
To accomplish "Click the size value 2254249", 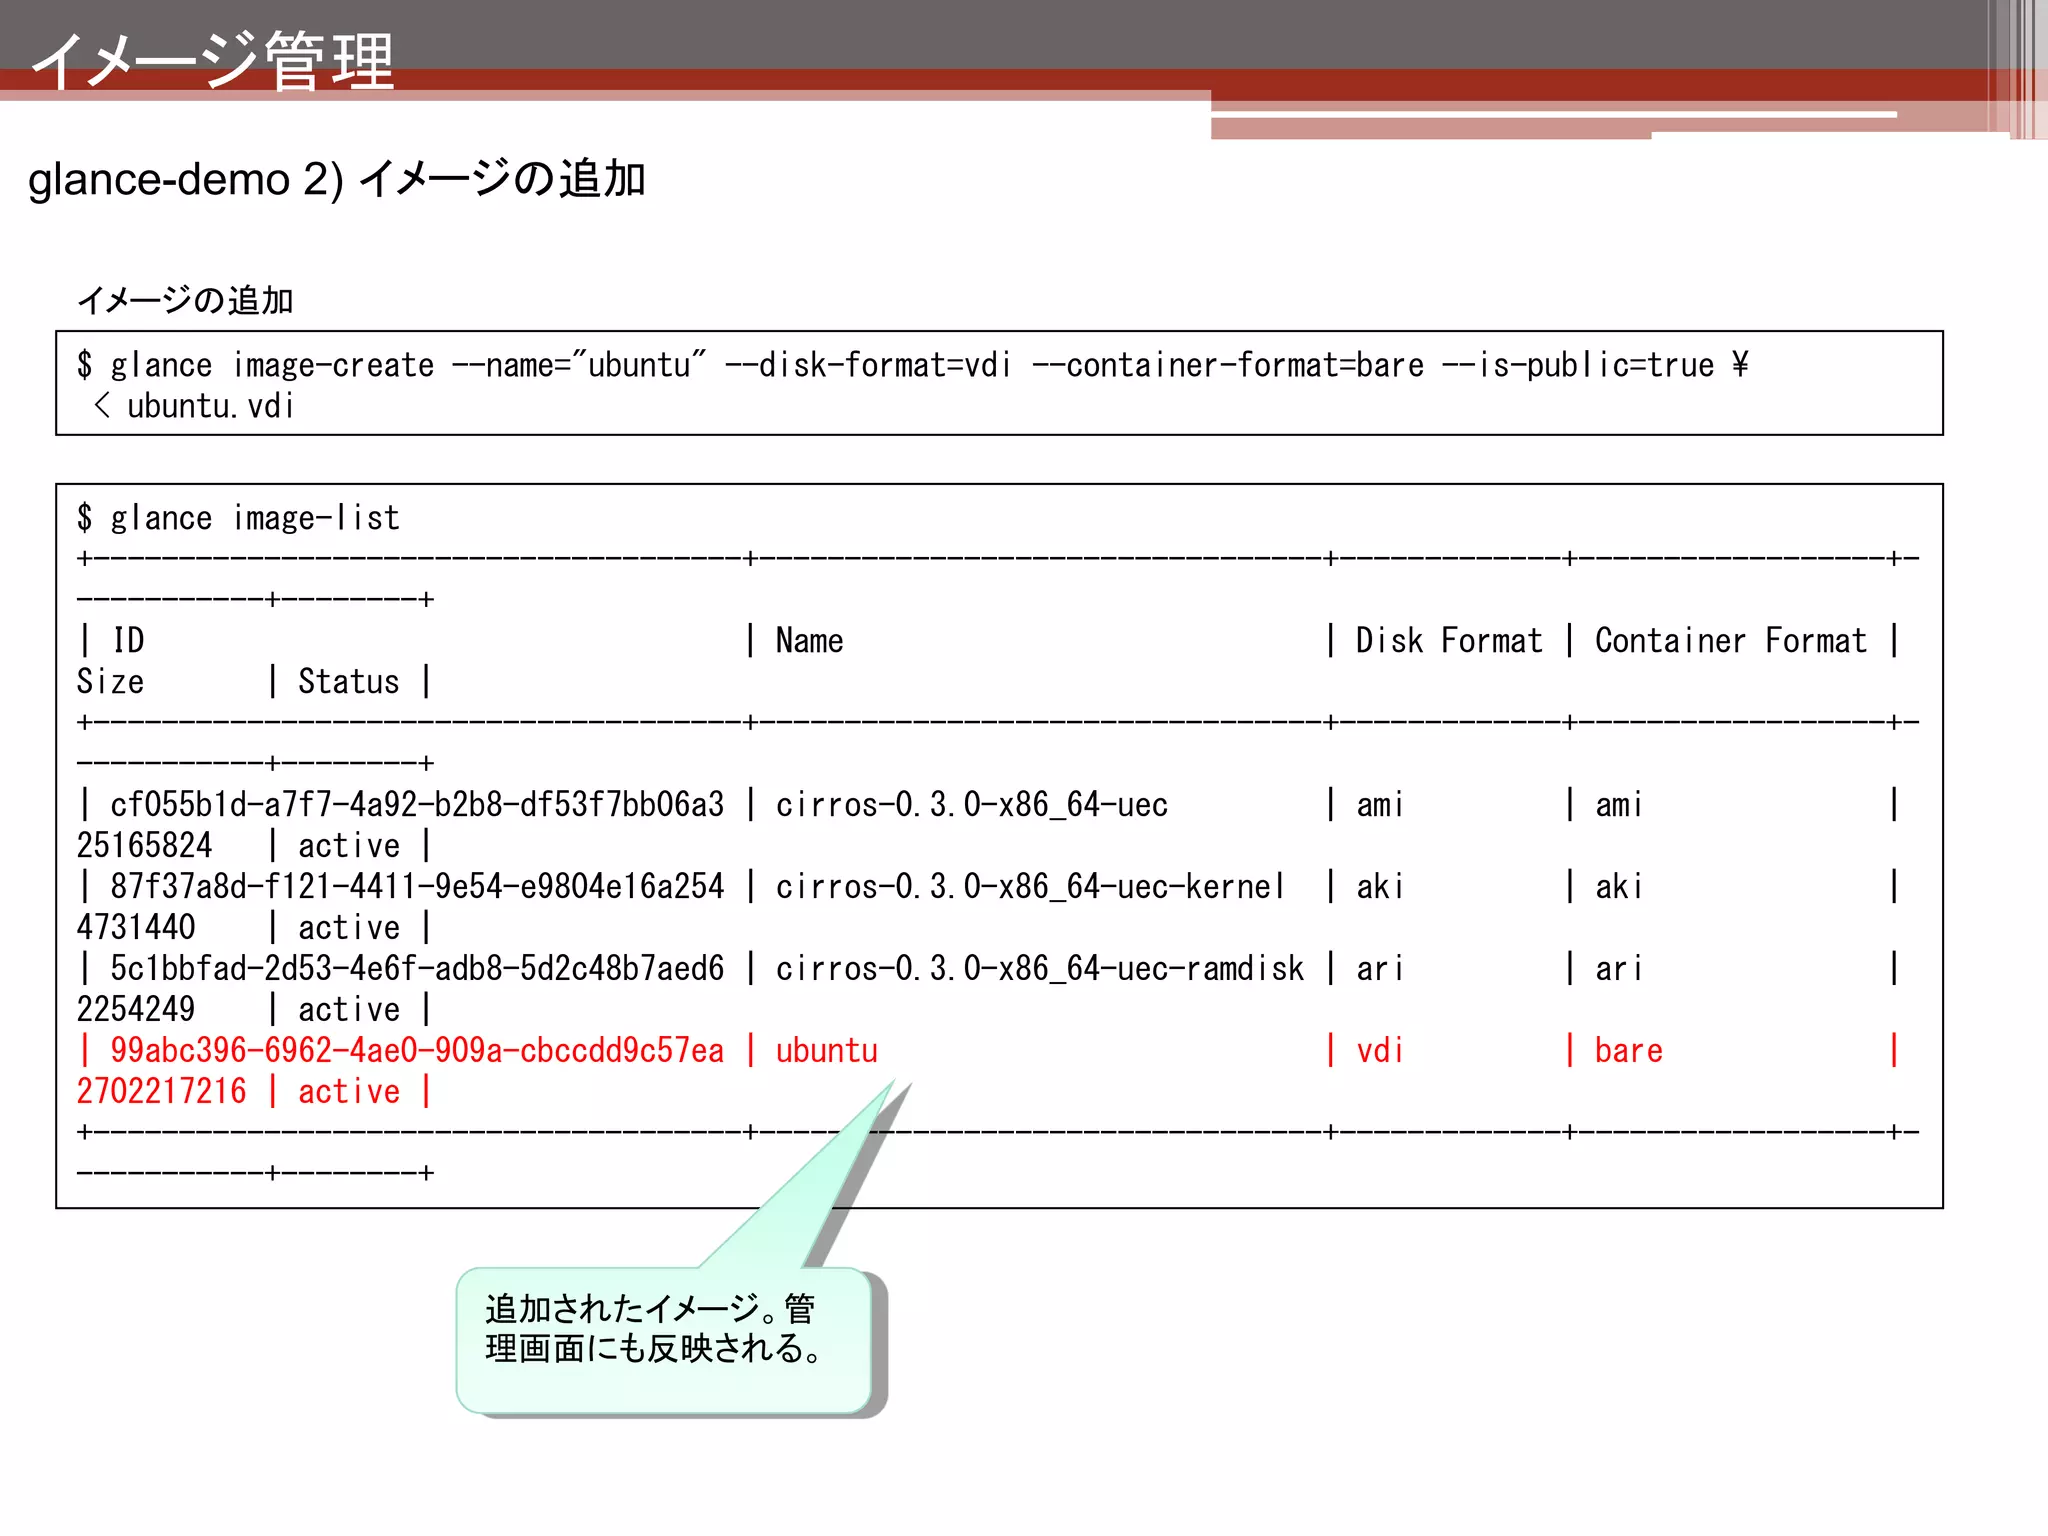I will [136, 1009].
